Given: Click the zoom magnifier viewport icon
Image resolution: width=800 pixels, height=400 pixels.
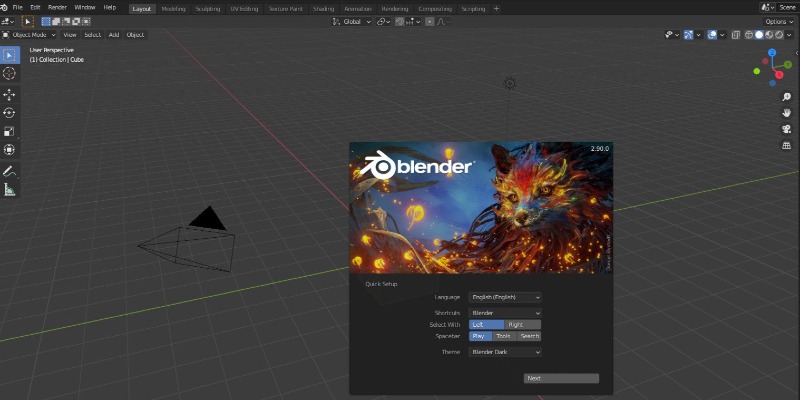Looking at the screenshot, I should 786,98.
